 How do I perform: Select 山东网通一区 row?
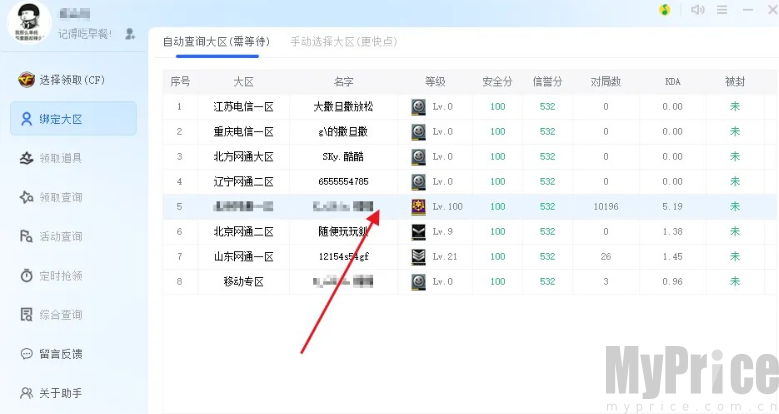coord(470,256)
